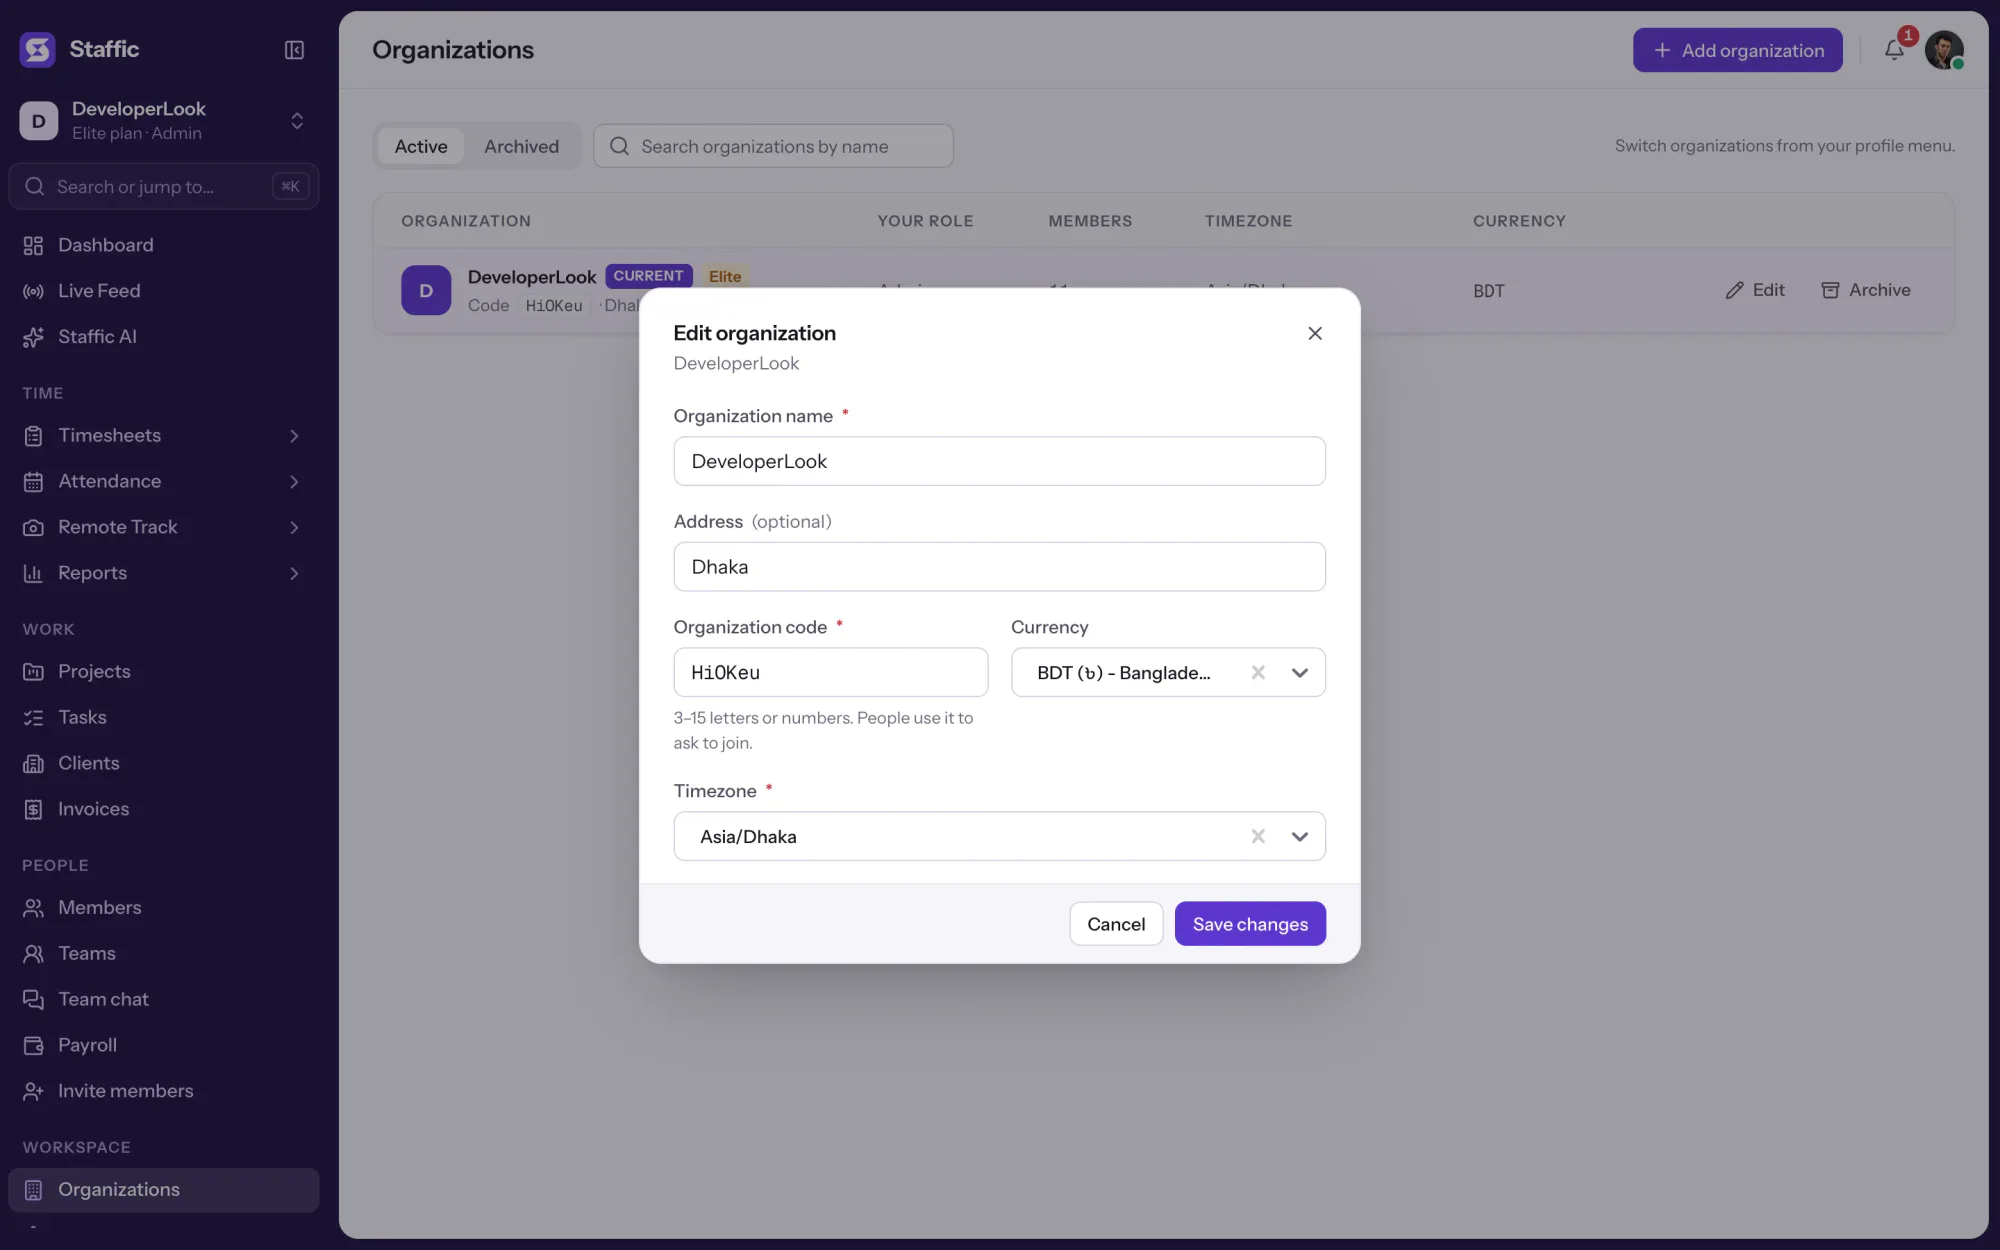2000x1250 pixels.
Task: Open Clients page
Action: point(164,764)
